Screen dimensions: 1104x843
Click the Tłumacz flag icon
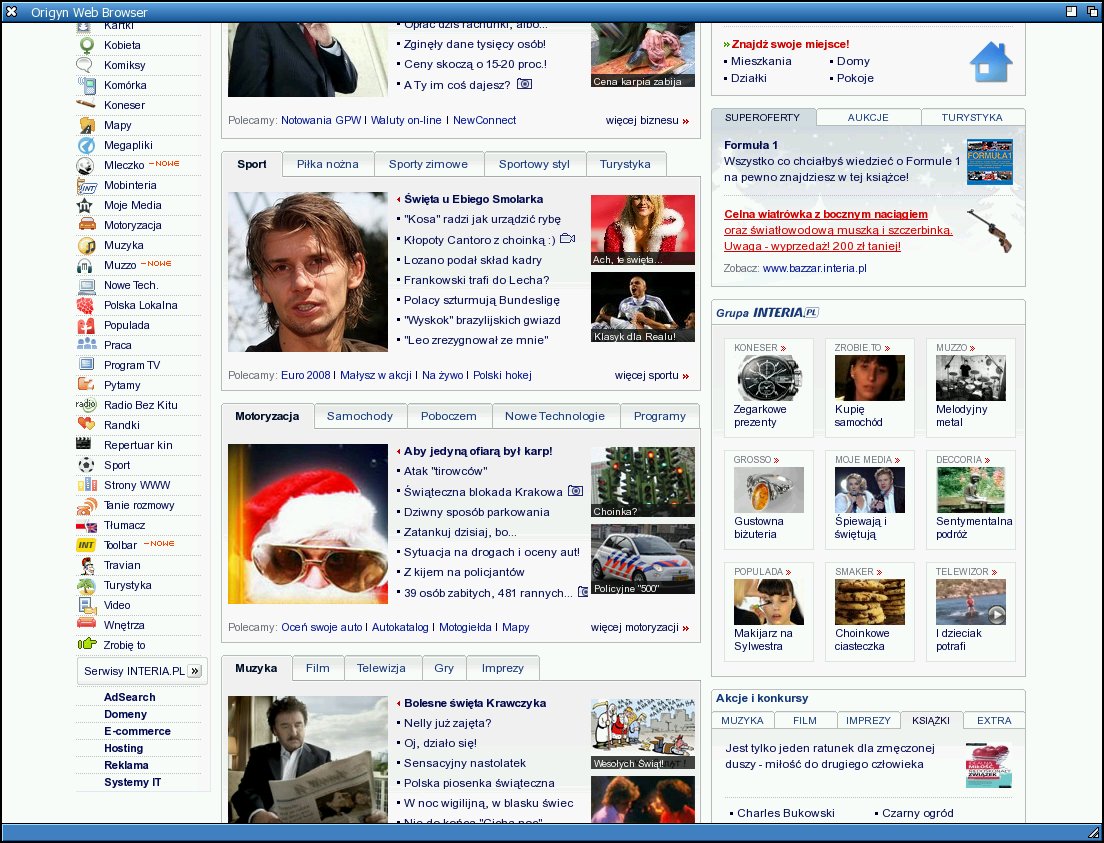pos(86,526)
